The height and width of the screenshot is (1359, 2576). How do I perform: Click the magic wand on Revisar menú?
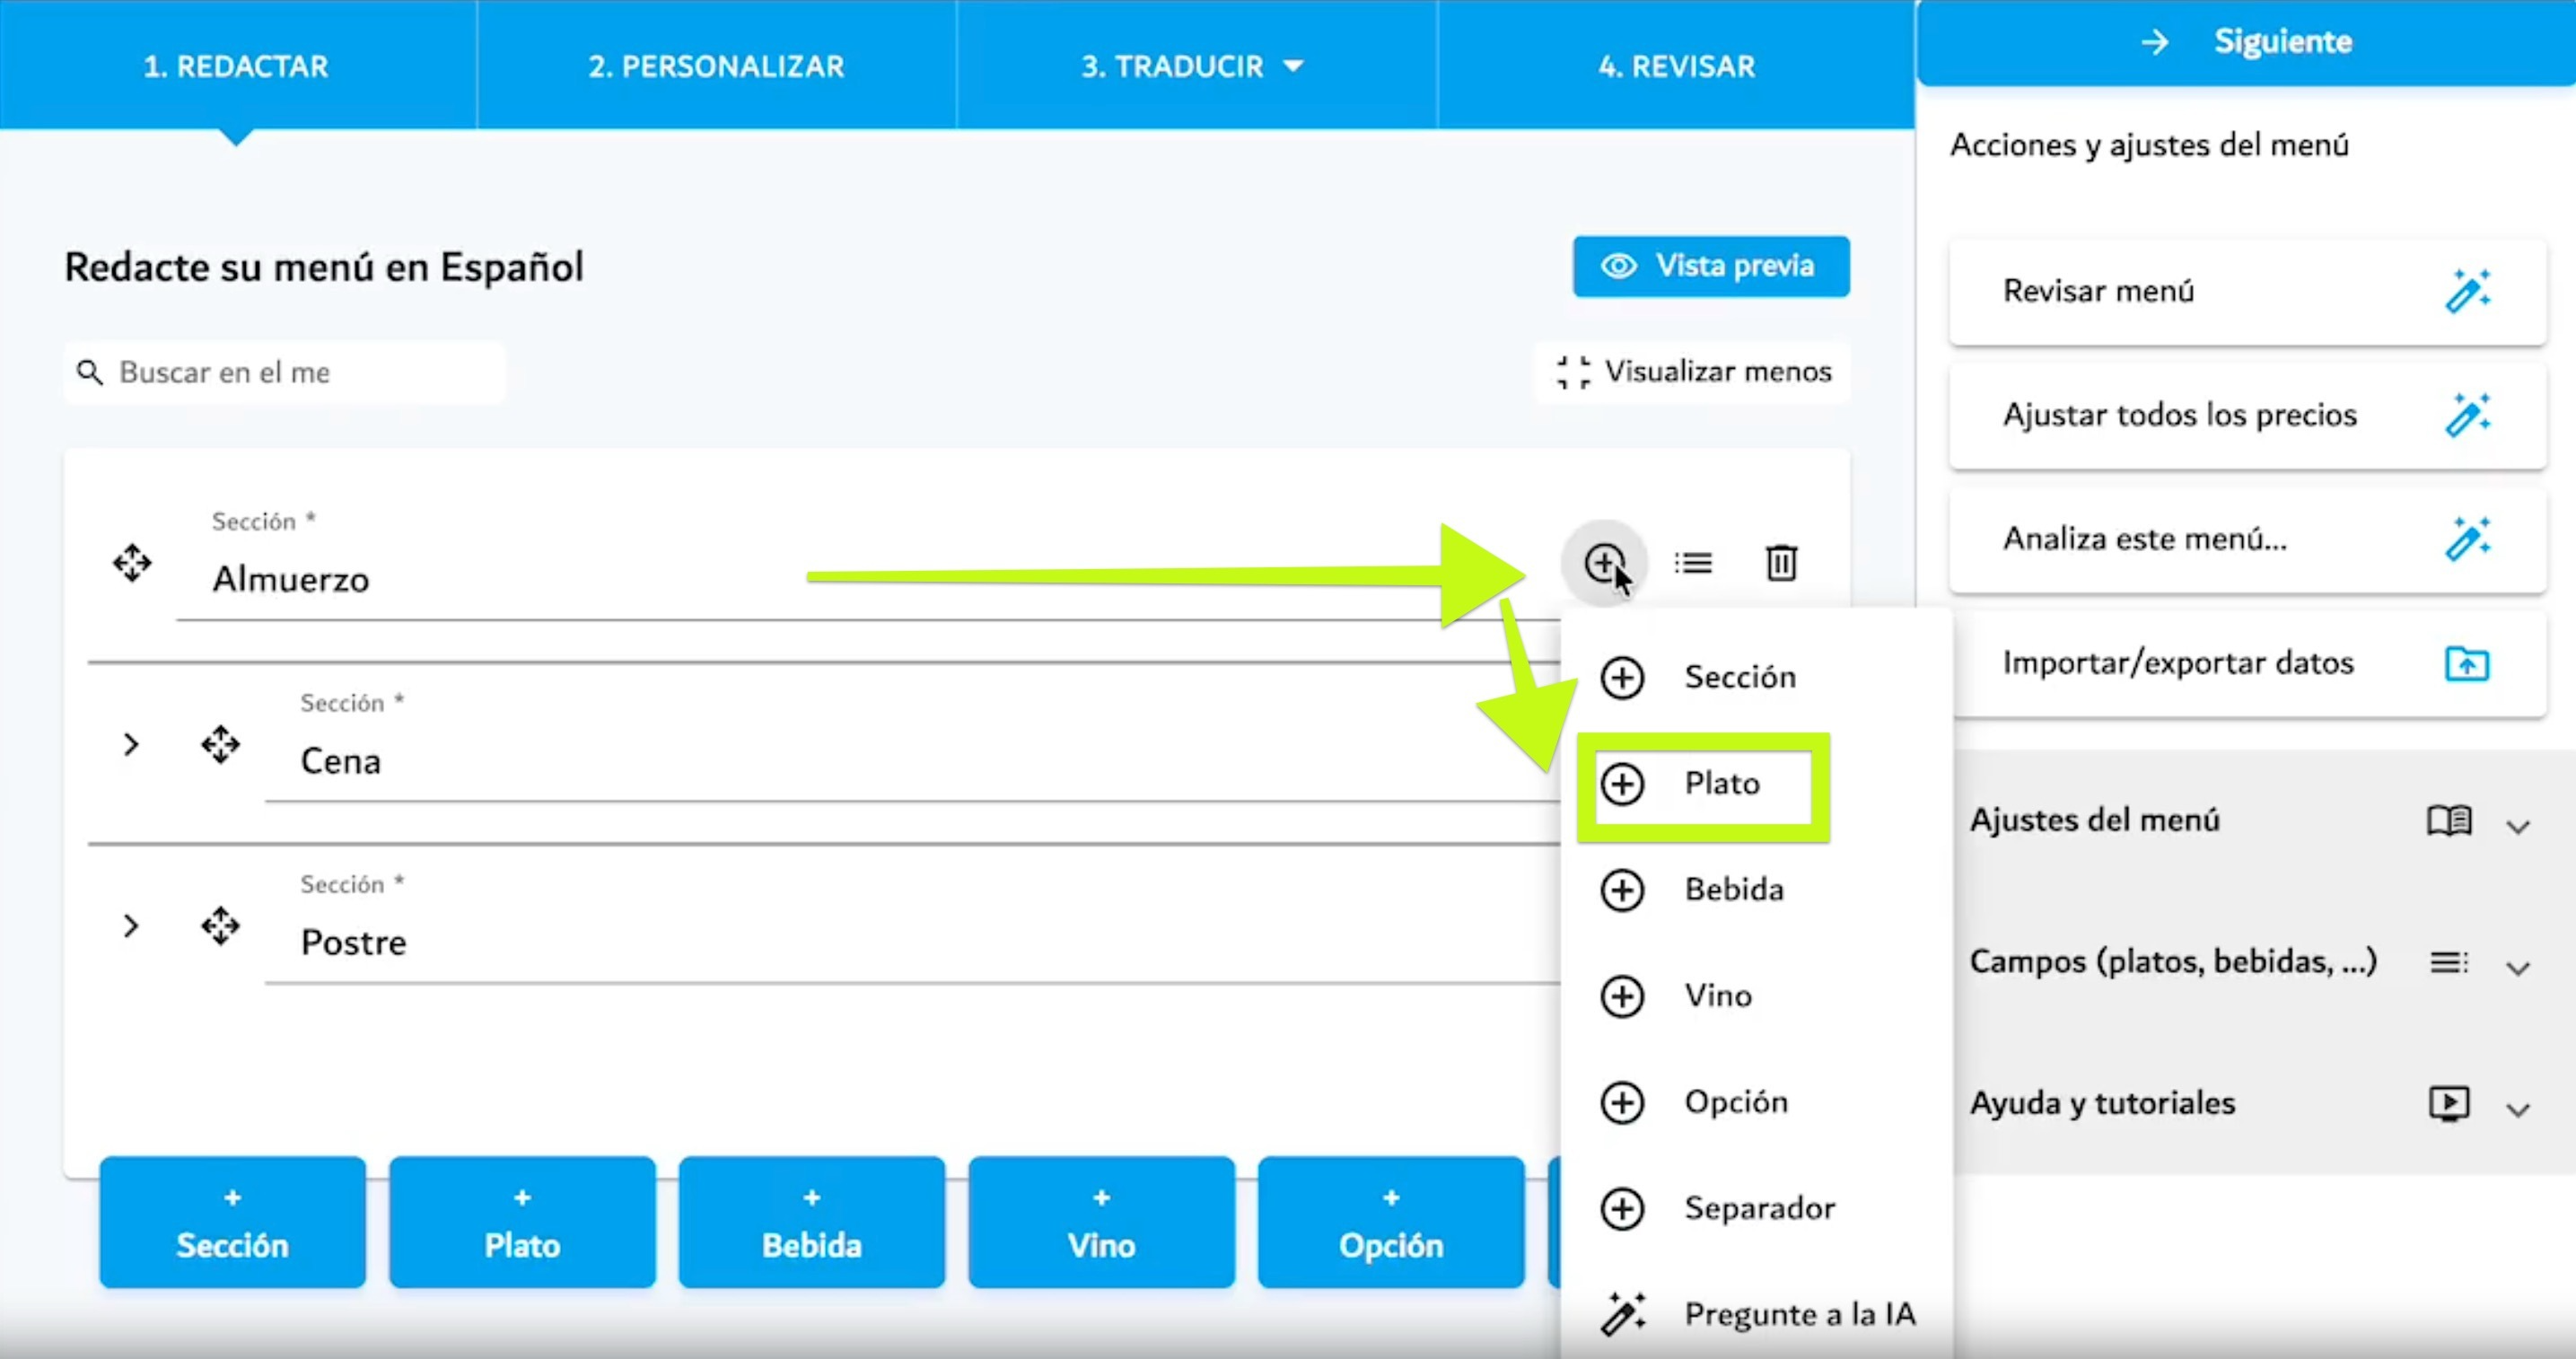[2467, 291]
